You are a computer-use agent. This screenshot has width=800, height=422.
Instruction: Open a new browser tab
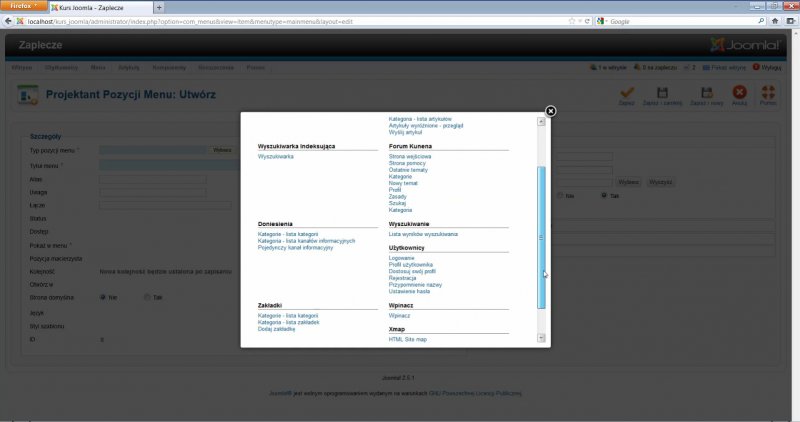160,7
